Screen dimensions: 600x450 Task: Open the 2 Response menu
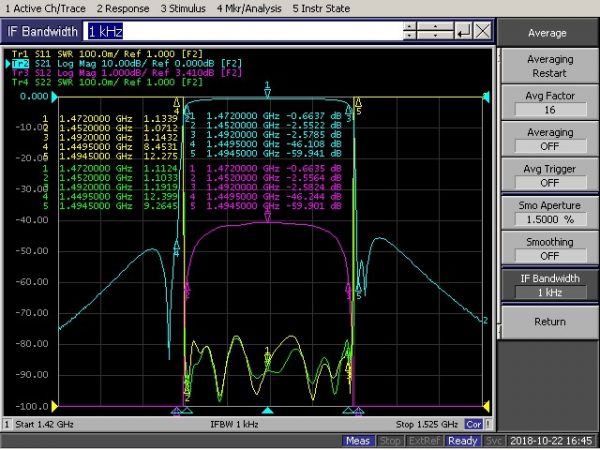(123, 8)
